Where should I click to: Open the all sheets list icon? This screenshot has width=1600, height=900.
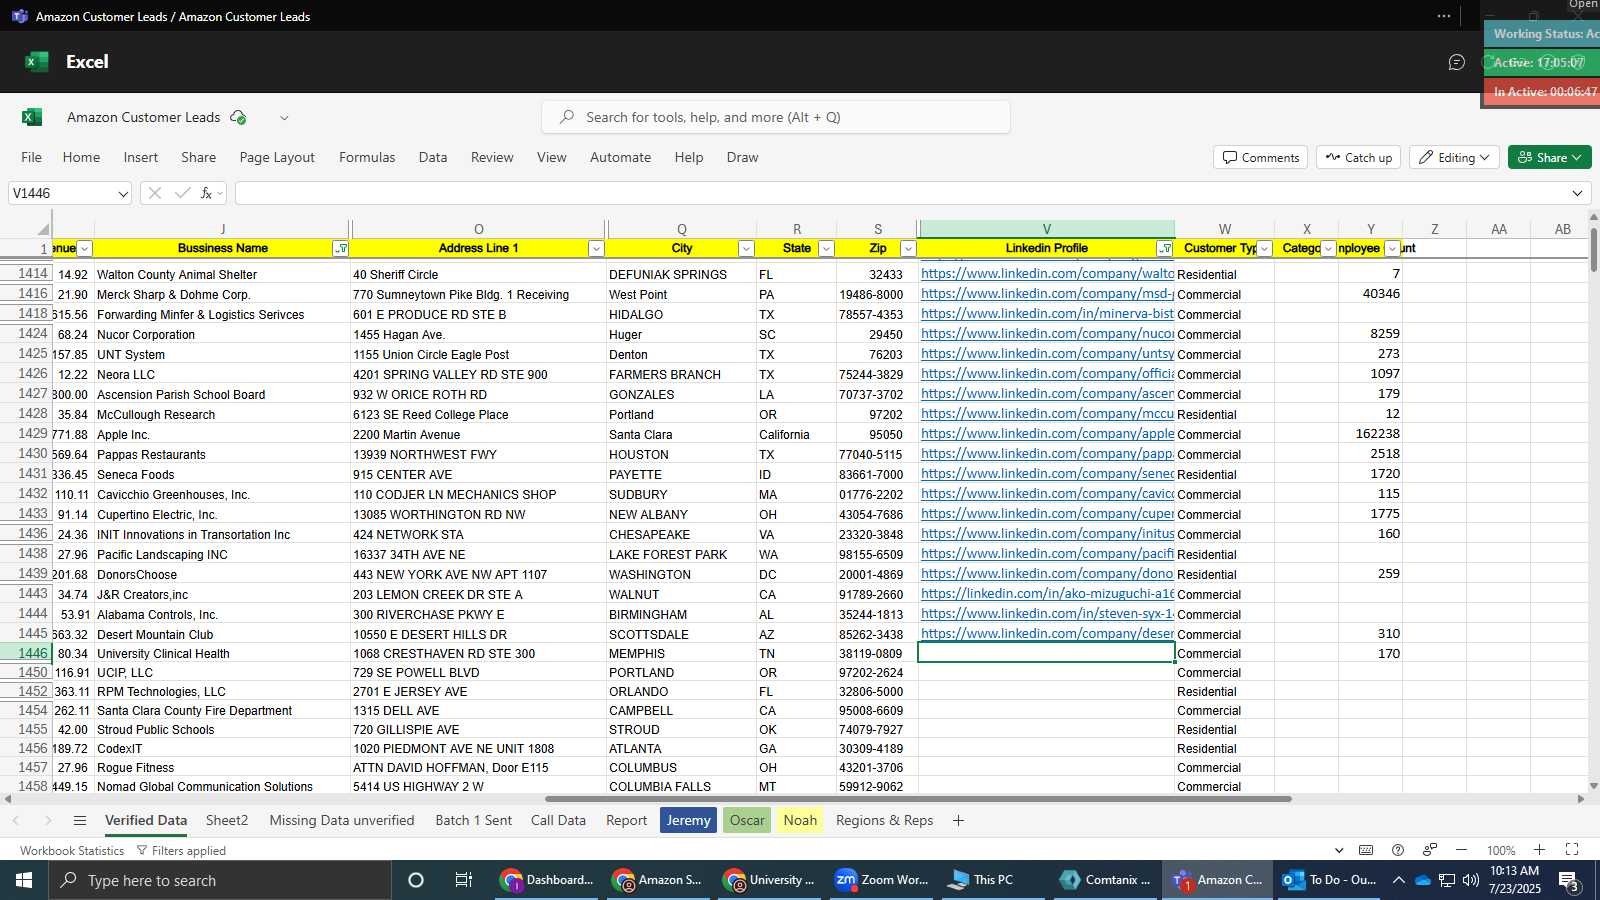80,820
